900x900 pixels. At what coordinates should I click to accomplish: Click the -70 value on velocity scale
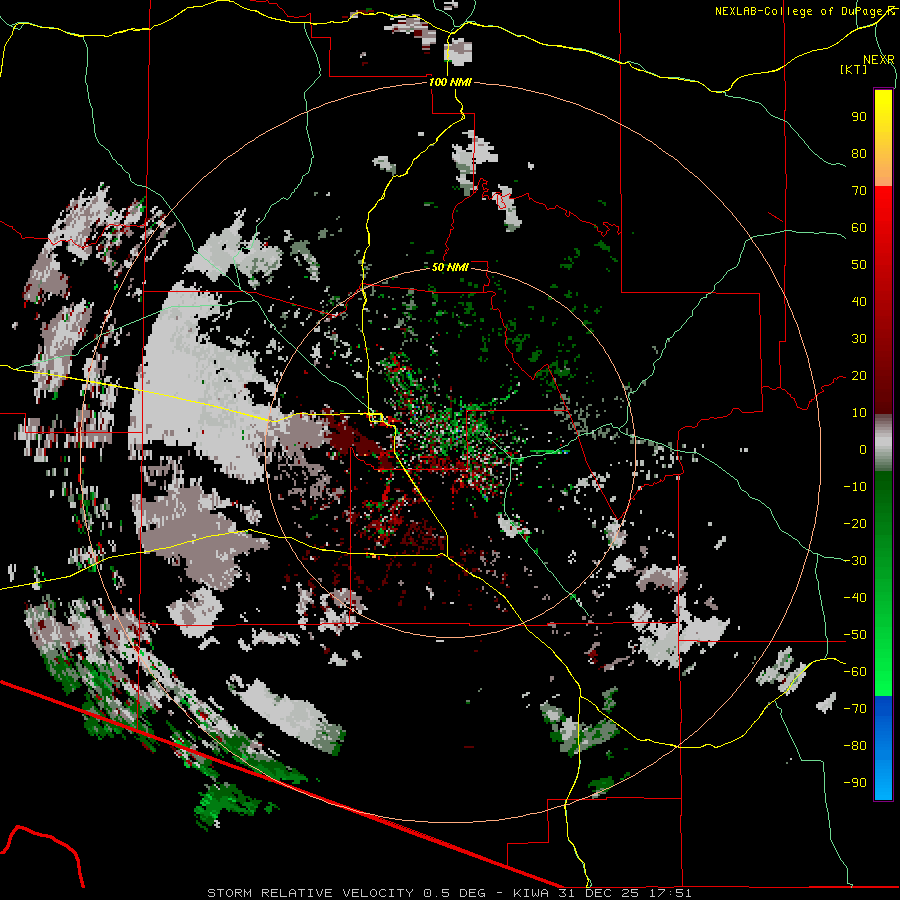coord(855,708)
